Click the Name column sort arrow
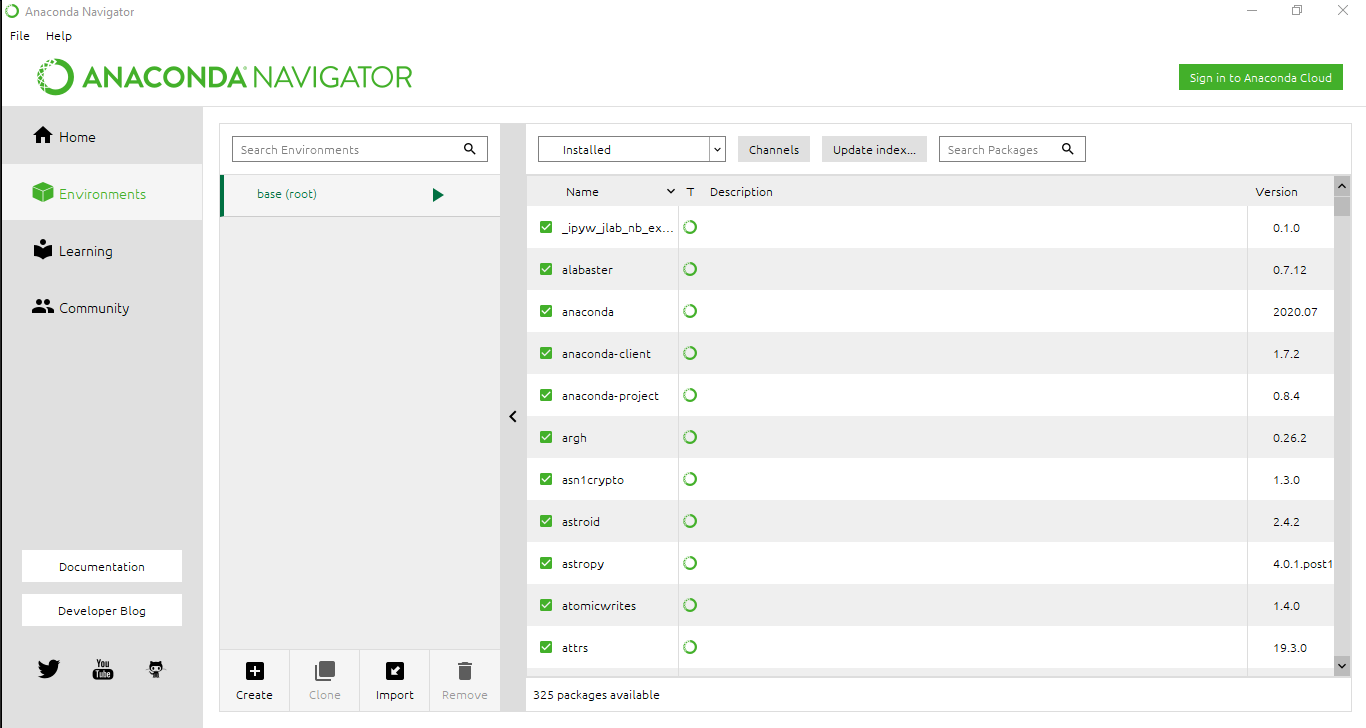Viewport: 1366px width, 728px height. point(670,192)
